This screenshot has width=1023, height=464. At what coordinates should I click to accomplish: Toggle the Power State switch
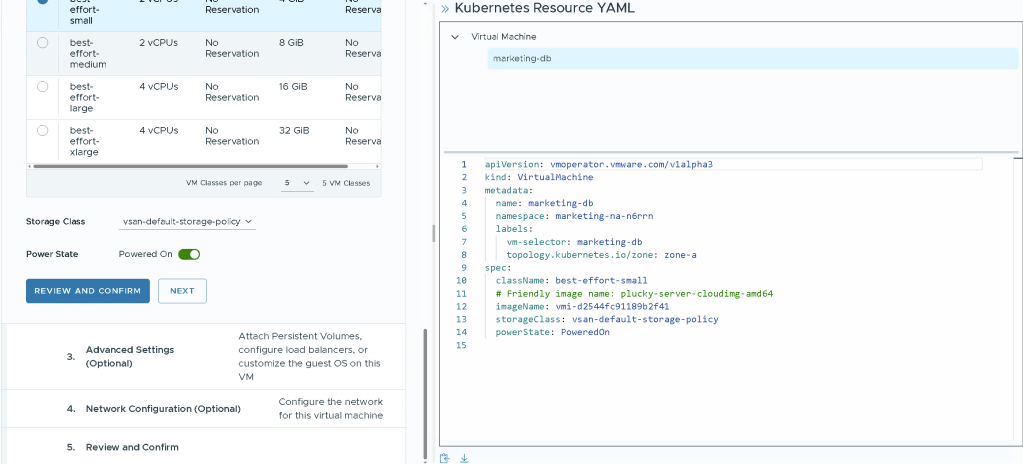(189, 254)
